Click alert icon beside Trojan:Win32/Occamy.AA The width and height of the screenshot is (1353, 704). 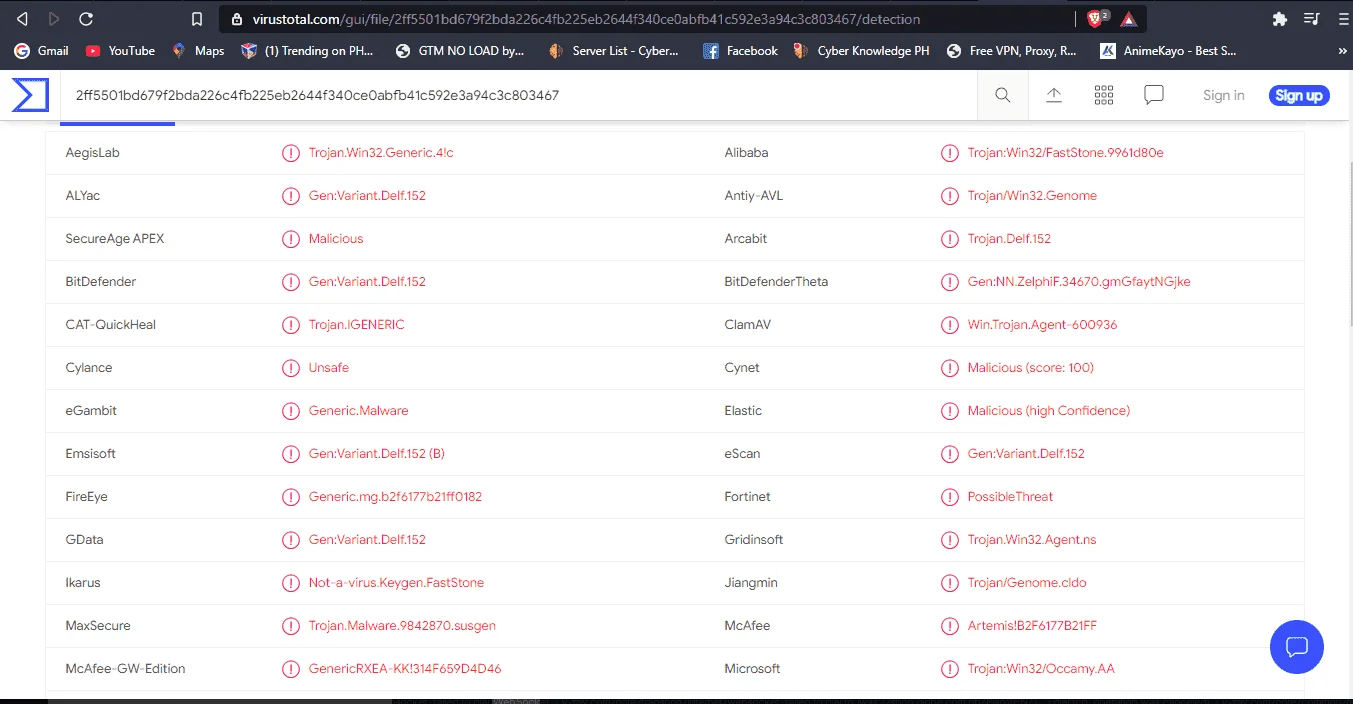[950, 669]
